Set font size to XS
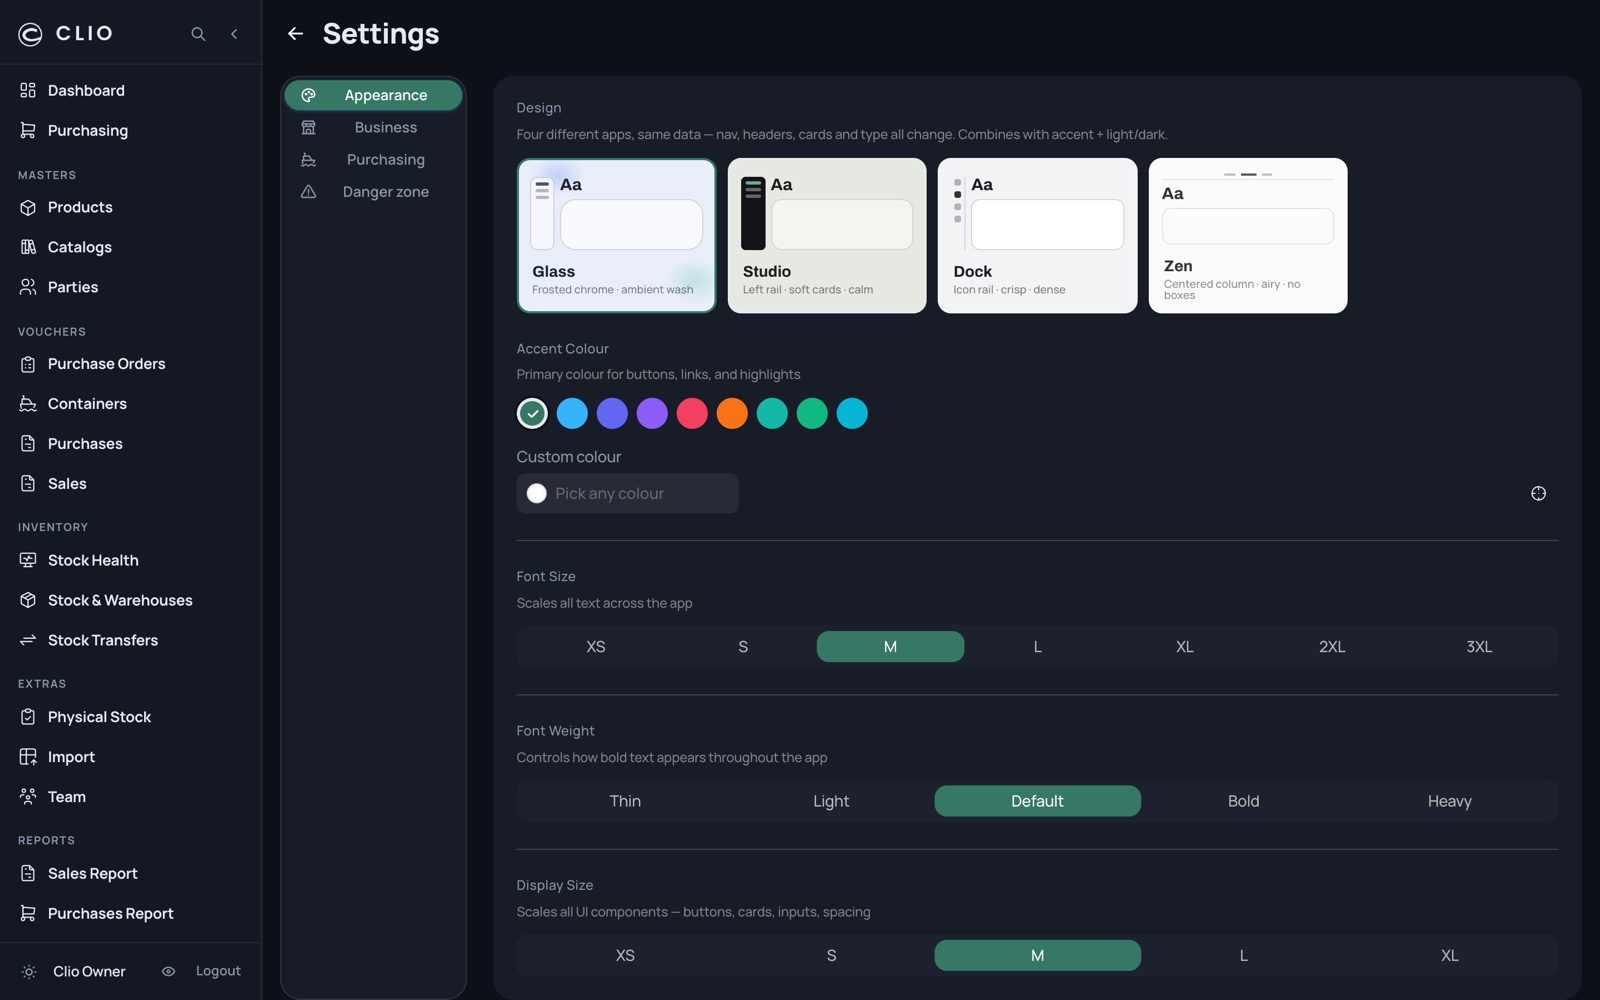1600x1000 pixels. (596, 647)
